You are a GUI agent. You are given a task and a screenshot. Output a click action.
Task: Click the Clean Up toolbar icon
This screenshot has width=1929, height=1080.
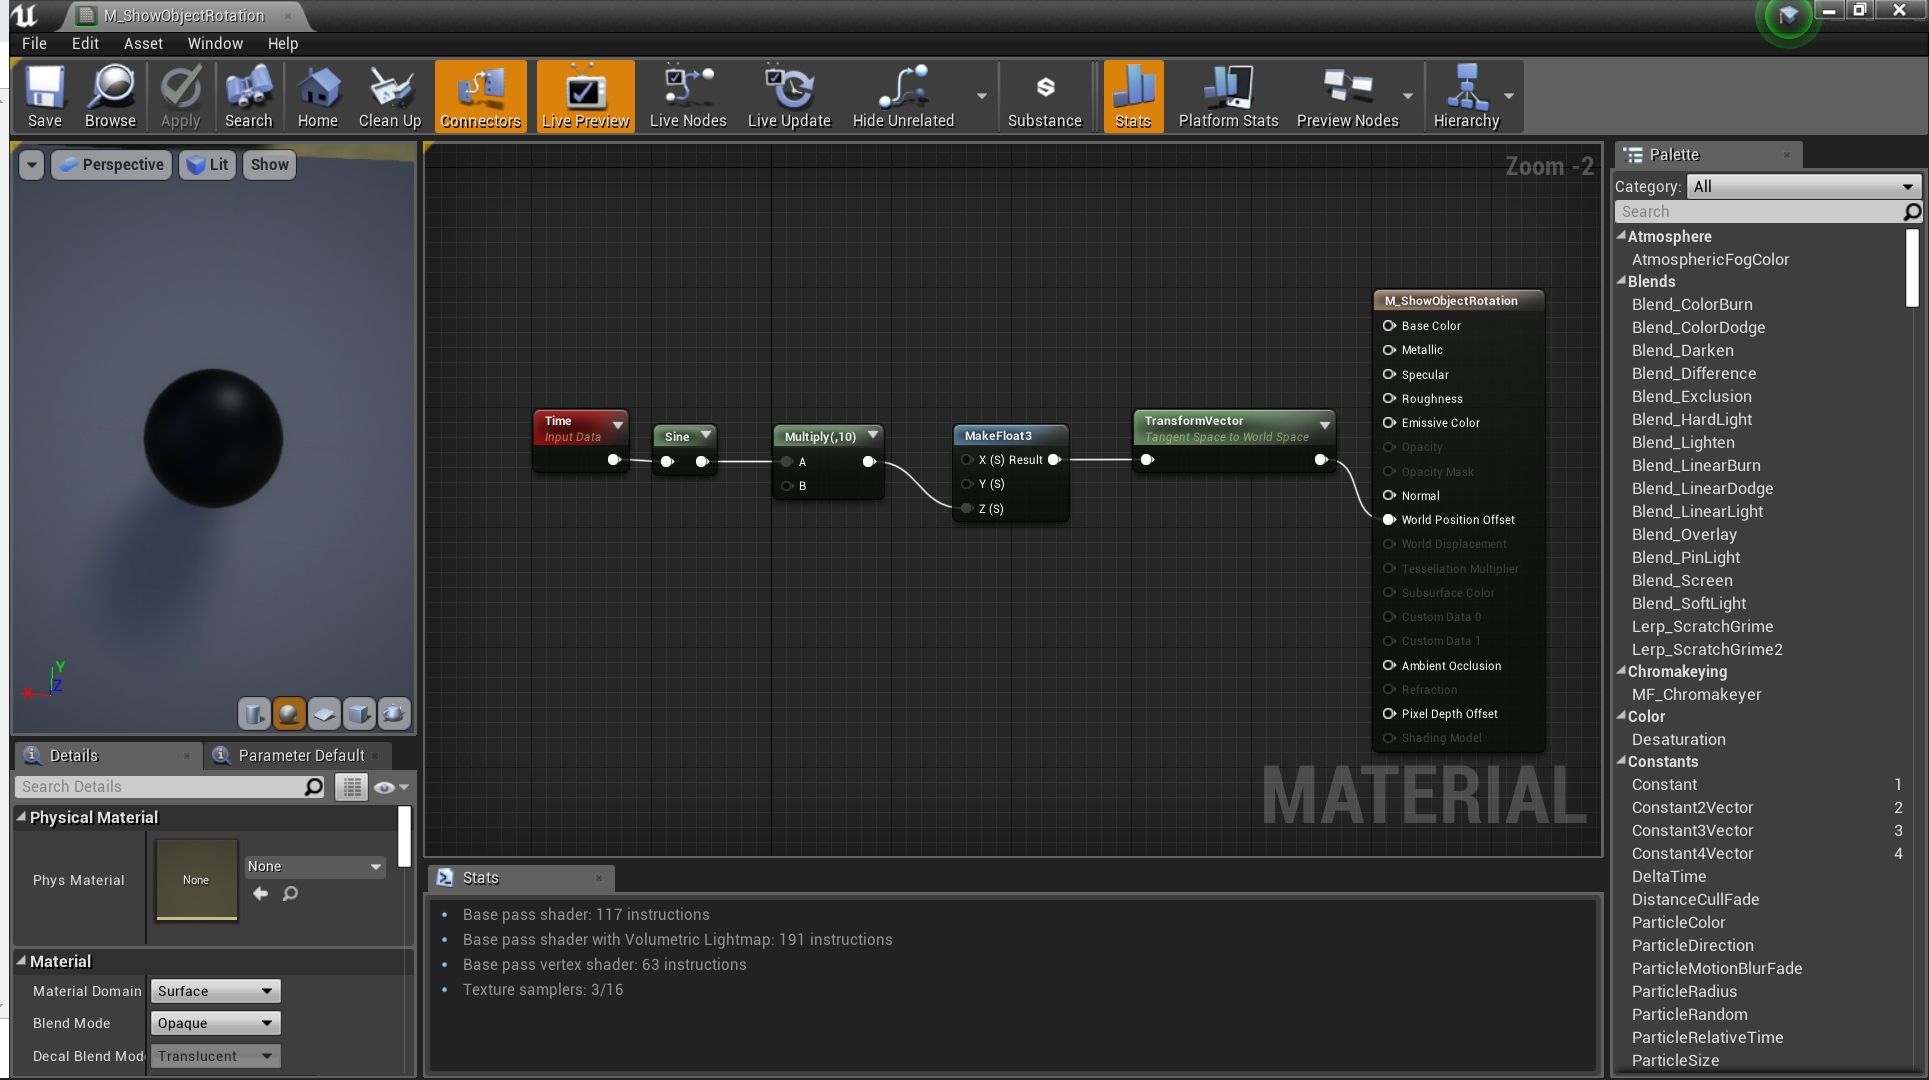click(389, 95)
